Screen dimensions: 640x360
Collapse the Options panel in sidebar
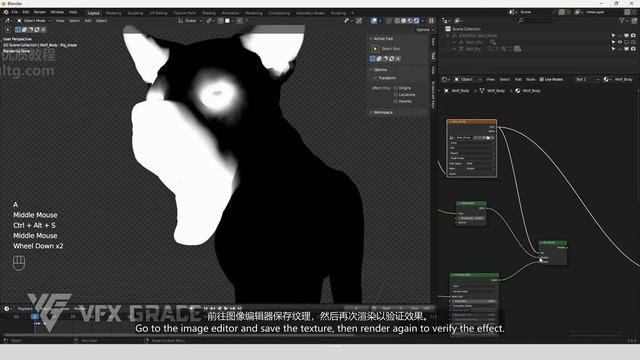click(x=371, y=70)
